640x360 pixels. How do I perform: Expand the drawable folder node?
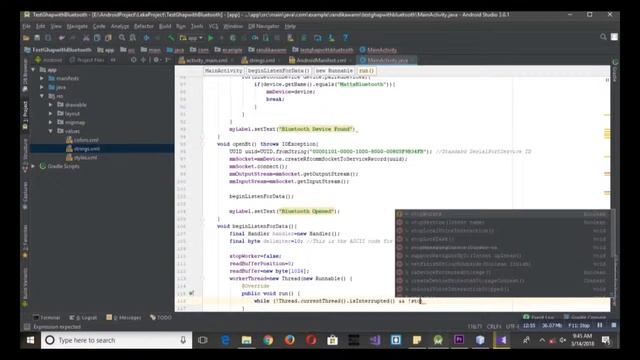(x=51, y=105)
